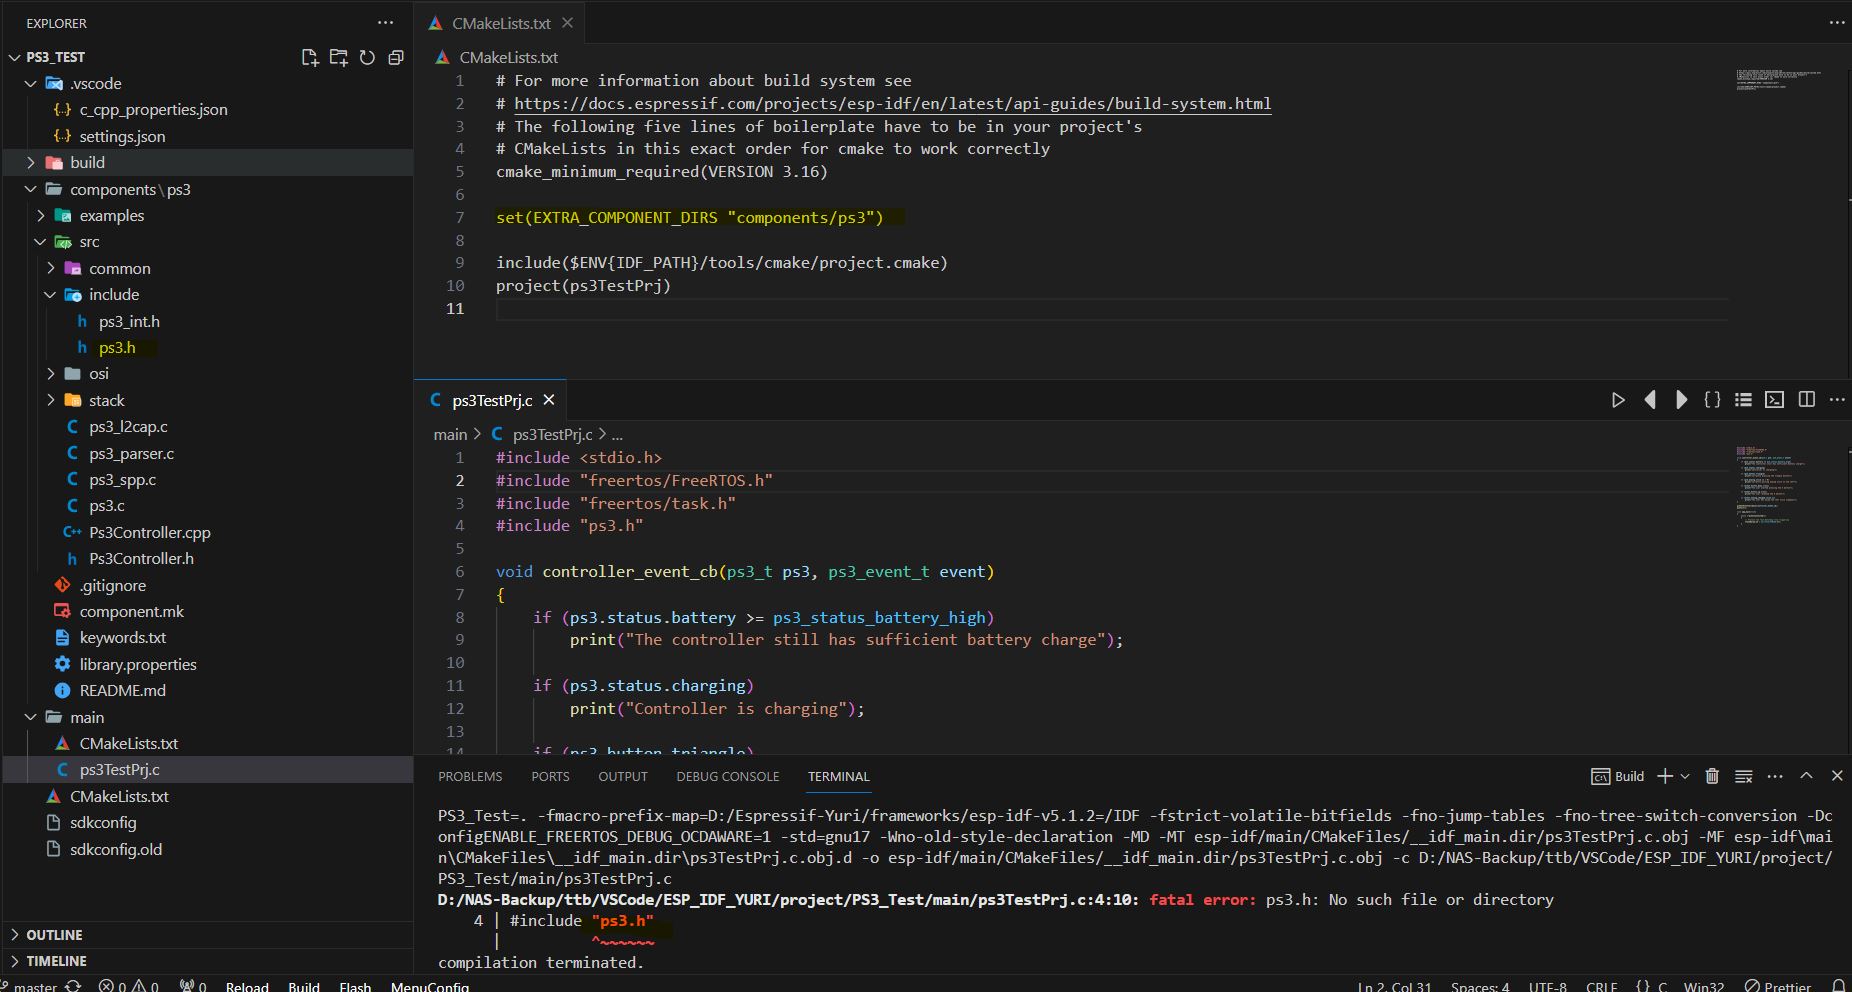Open c_cpp_properties.json file
Screen dimensions: 1852x992
click(153, 109)
